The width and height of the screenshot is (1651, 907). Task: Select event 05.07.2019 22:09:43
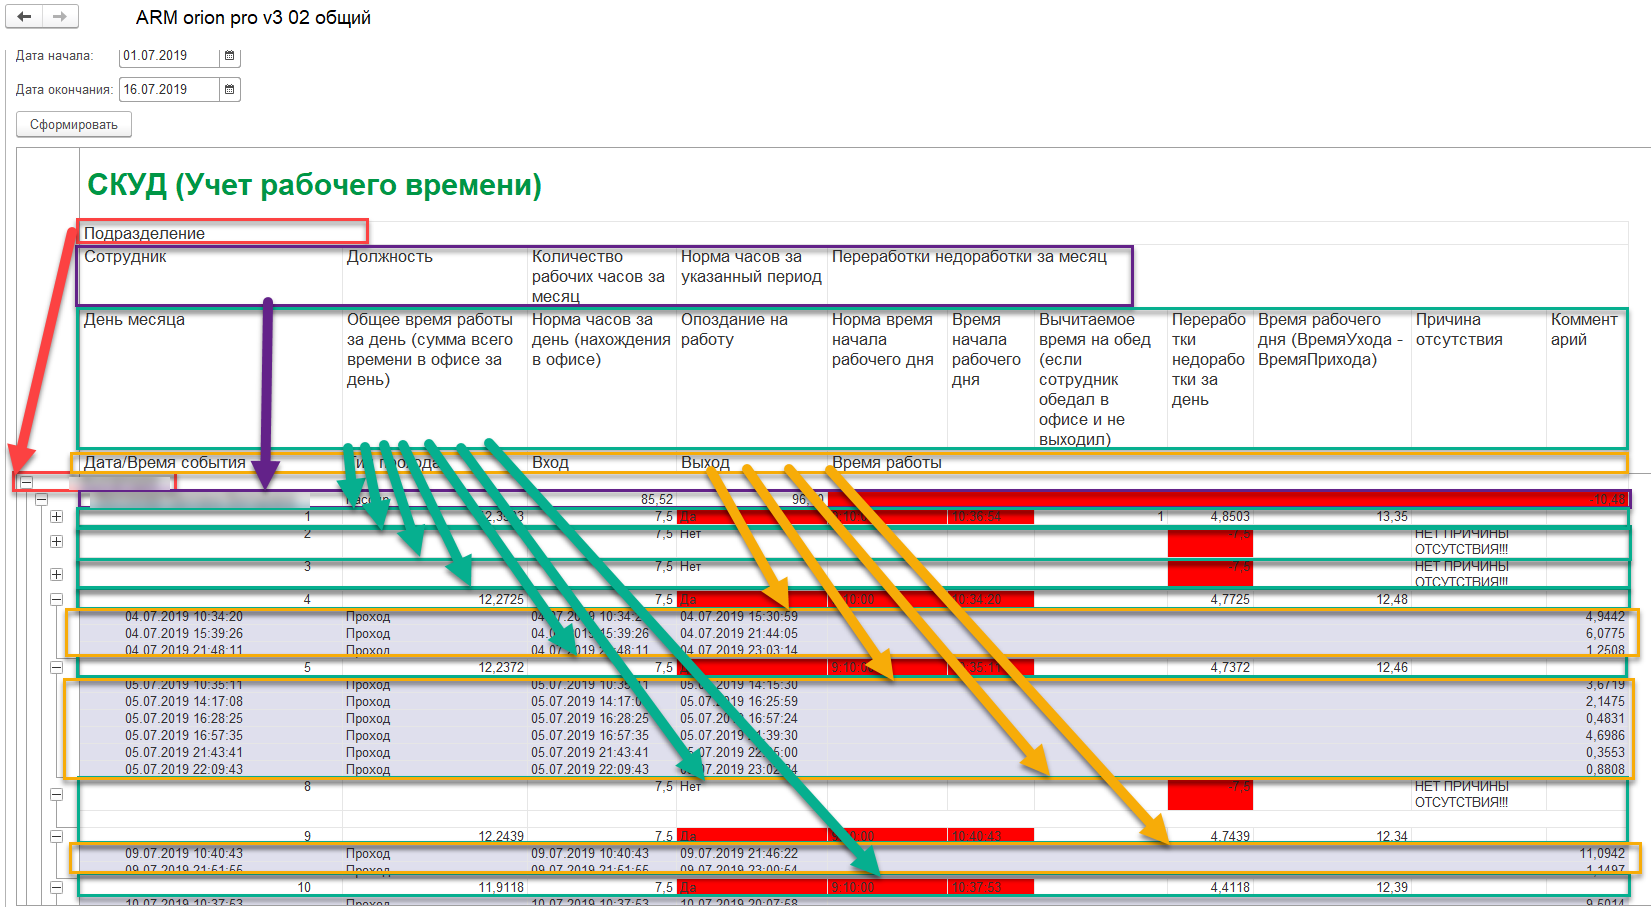(x=184, y=770)
